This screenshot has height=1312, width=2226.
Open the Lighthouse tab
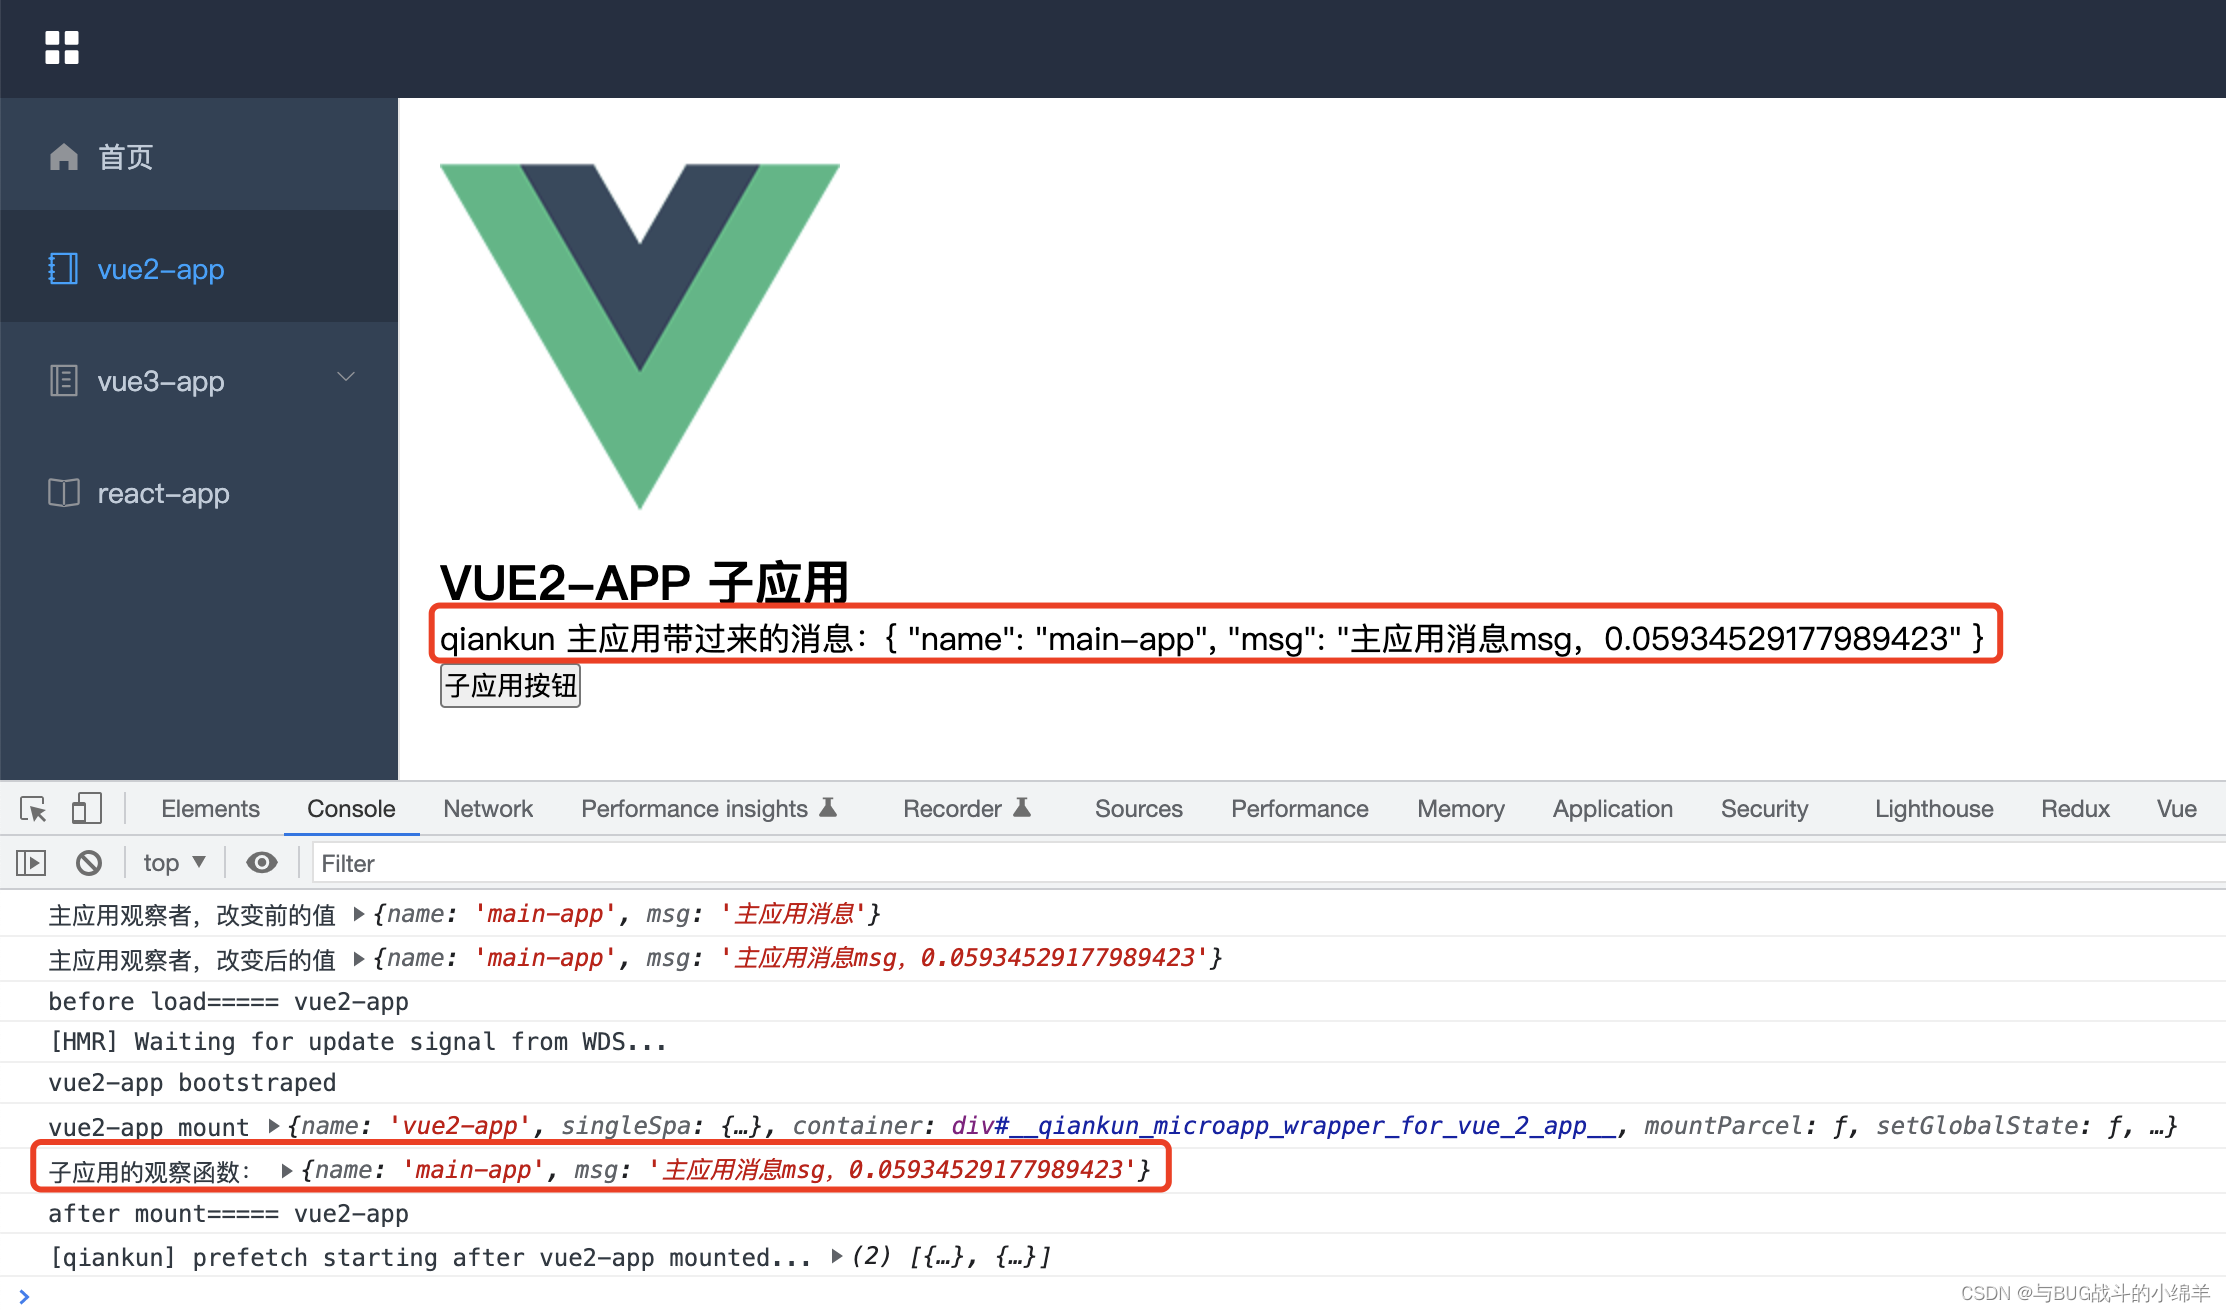pos(1933,809)
